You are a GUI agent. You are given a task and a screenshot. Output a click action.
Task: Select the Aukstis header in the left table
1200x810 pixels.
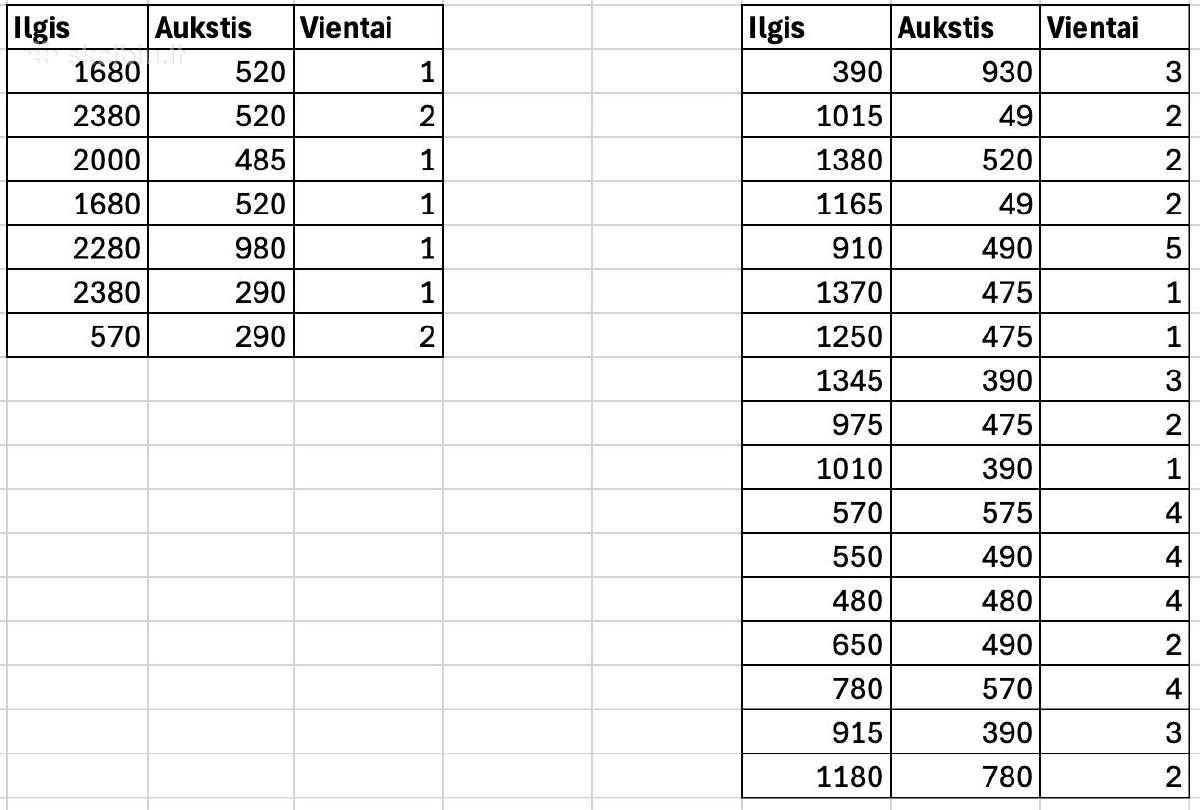[x=221, y=28]
